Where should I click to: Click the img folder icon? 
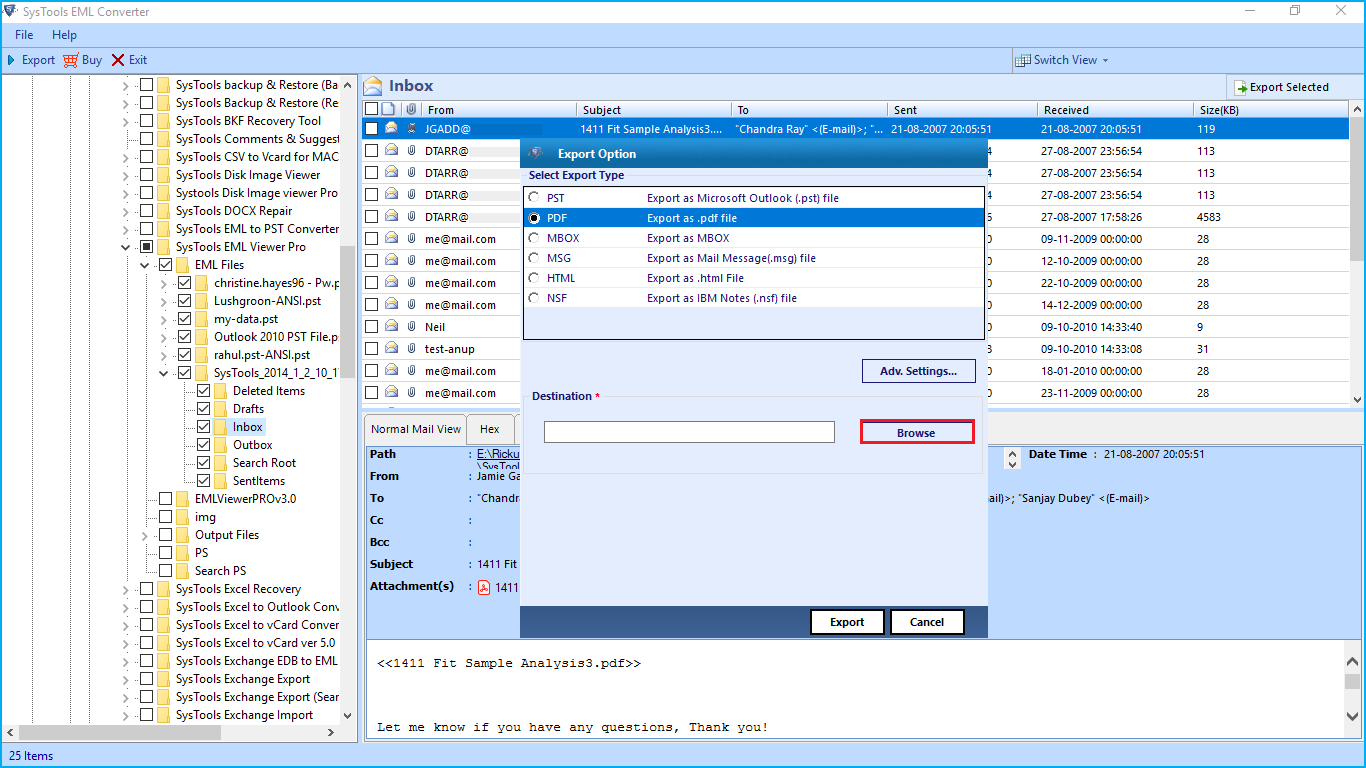click(182, 517)
